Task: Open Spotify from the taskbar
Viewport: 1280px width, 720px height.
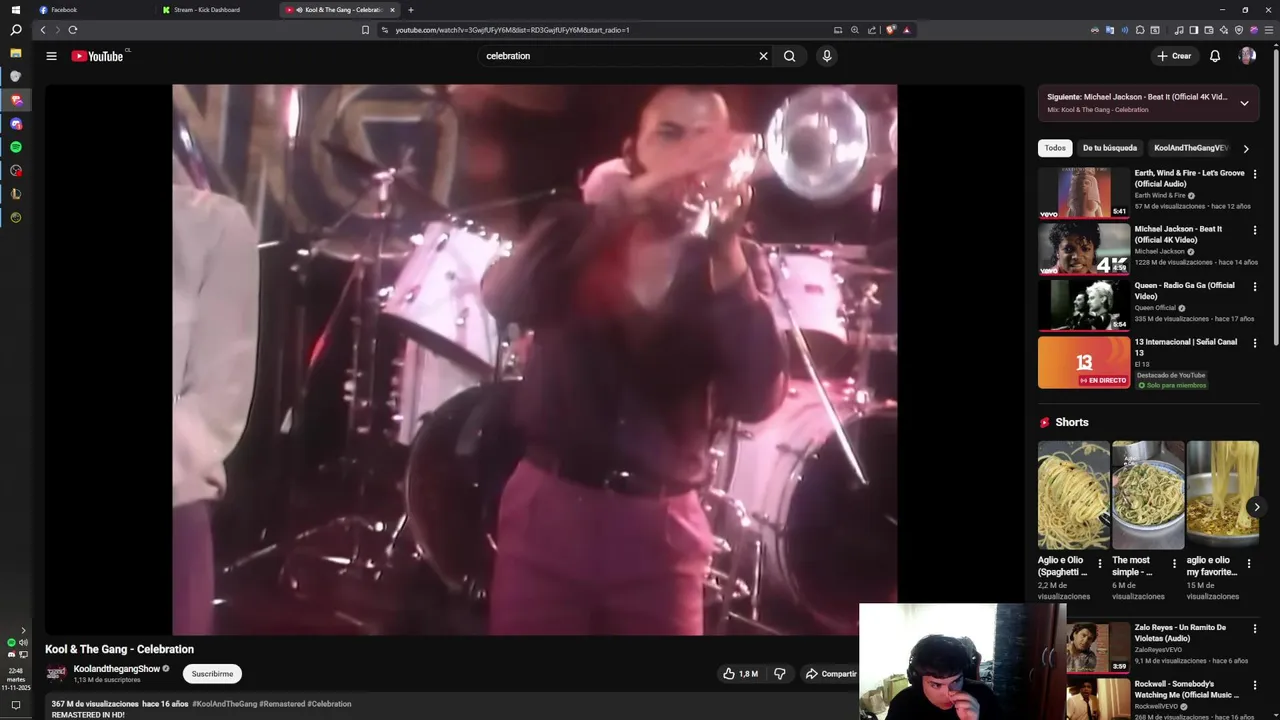Action: tap(16, 147)
